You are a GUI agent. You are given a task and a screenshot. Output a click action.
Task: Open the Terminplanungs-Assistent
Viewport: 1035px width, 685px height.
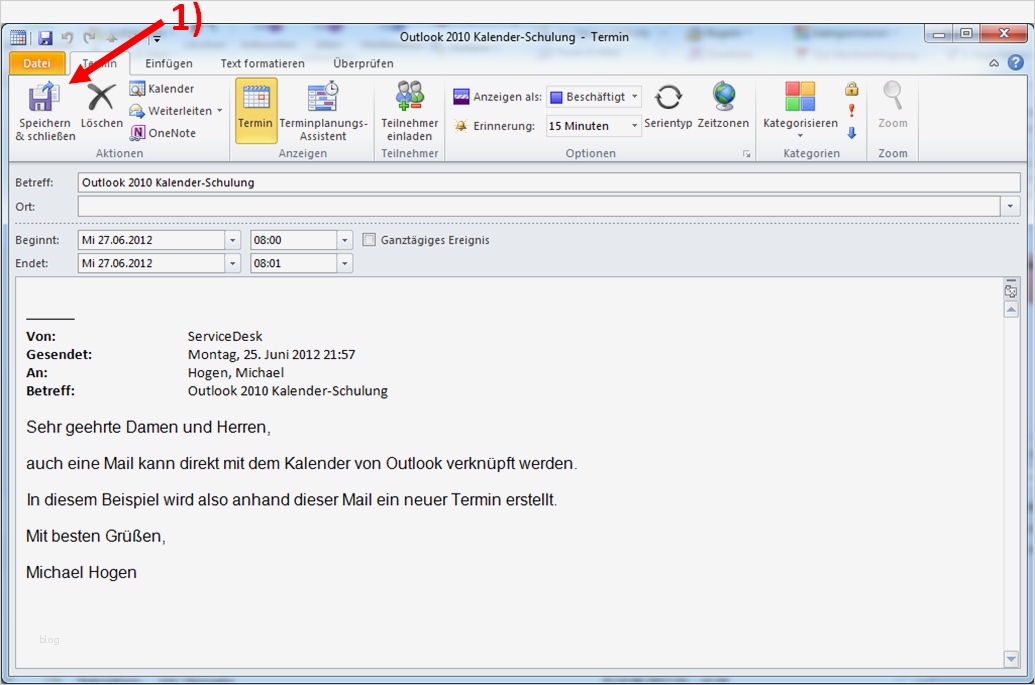(323, 110)
